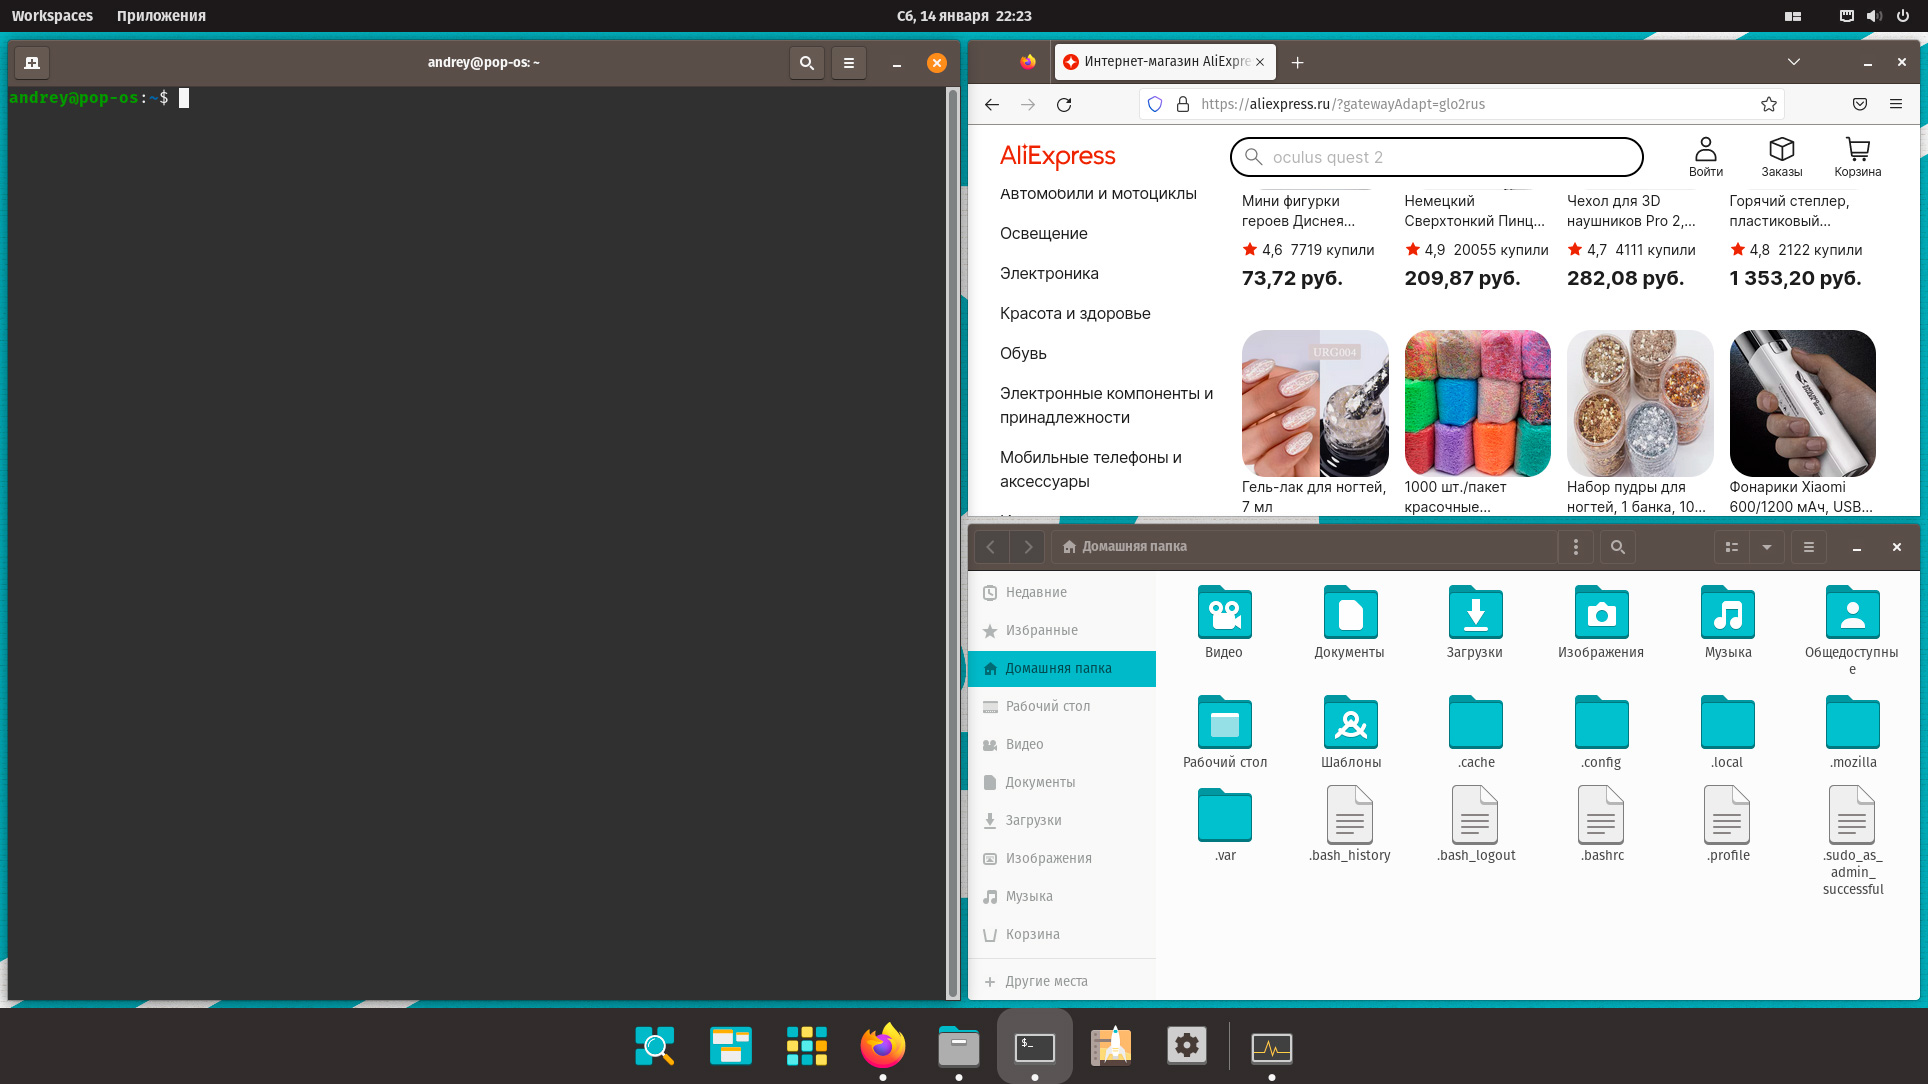Expand view options dropdown arrow in Files
Image resolution: width=1928 pixels, height=1084 pixels.
point(1767,547)
